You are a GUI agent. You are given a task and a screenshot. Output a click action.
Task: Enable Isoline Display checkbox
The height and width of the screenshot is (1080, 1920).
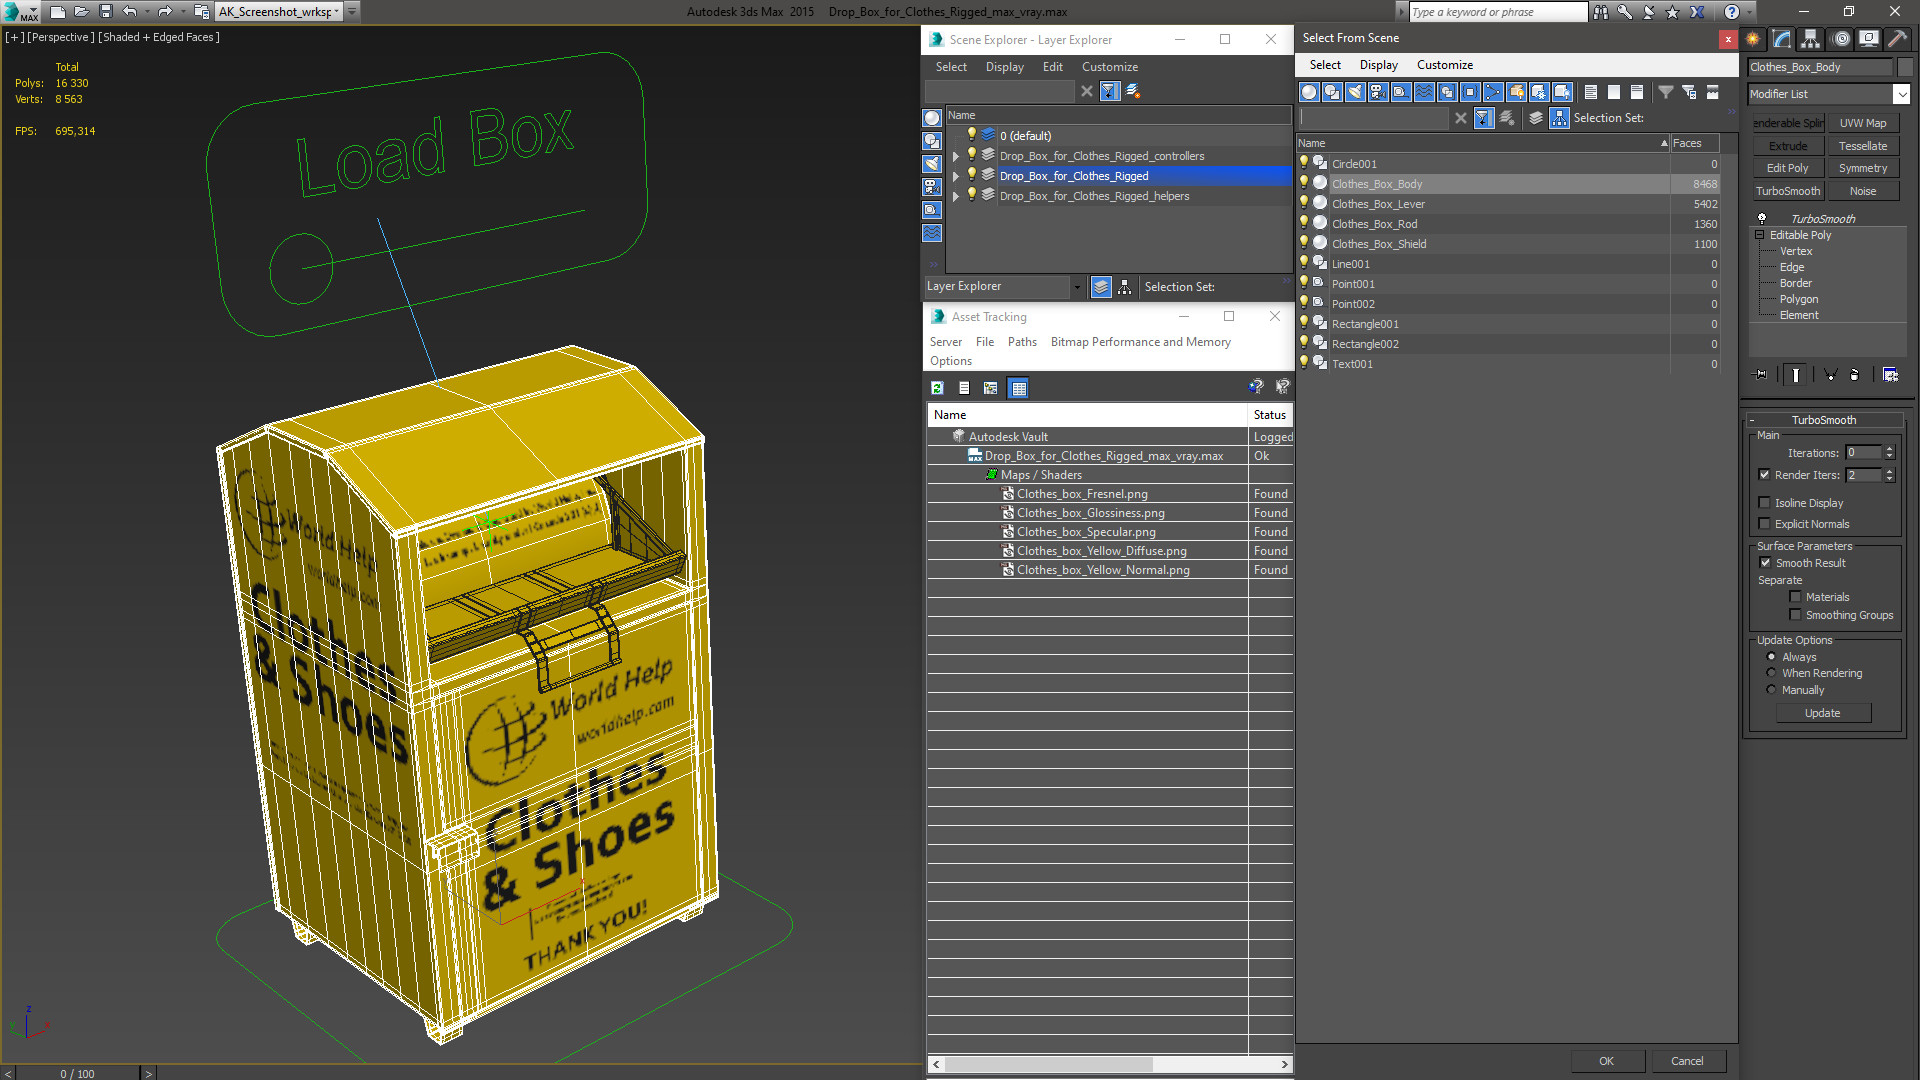[1764, 503]
